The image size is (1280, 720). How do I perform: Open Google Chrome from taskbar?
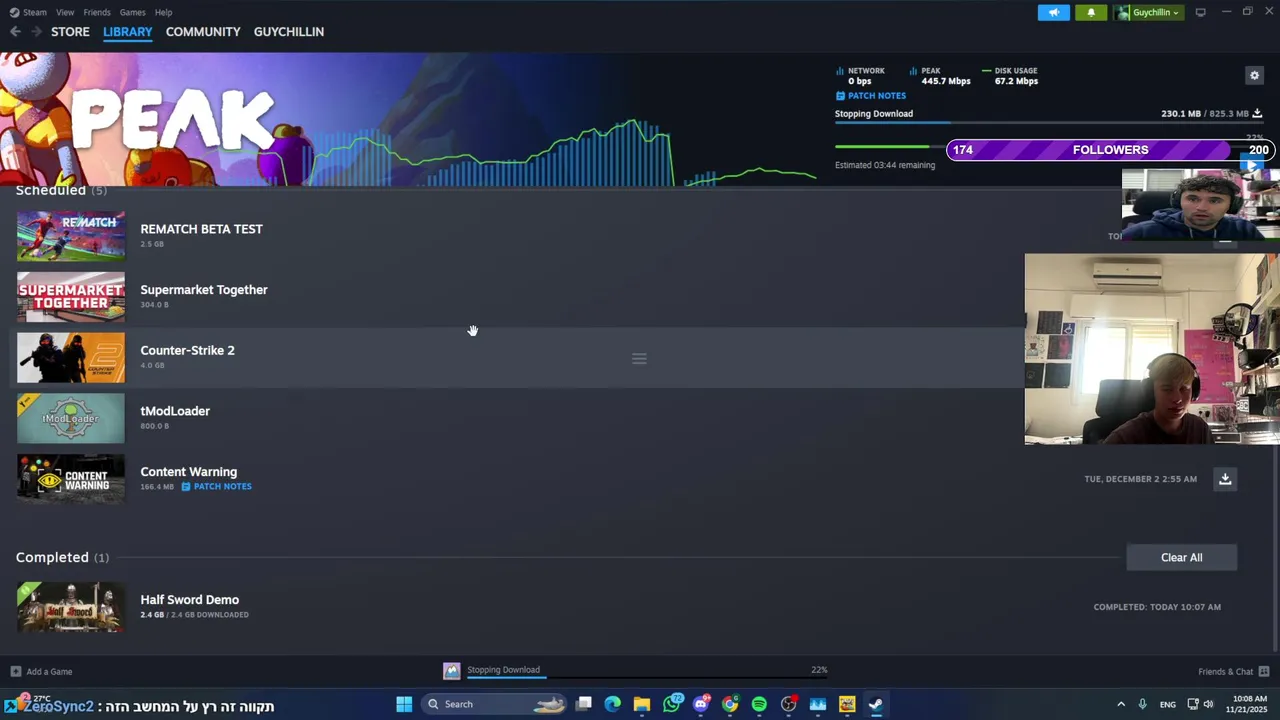tap(730, 704)
